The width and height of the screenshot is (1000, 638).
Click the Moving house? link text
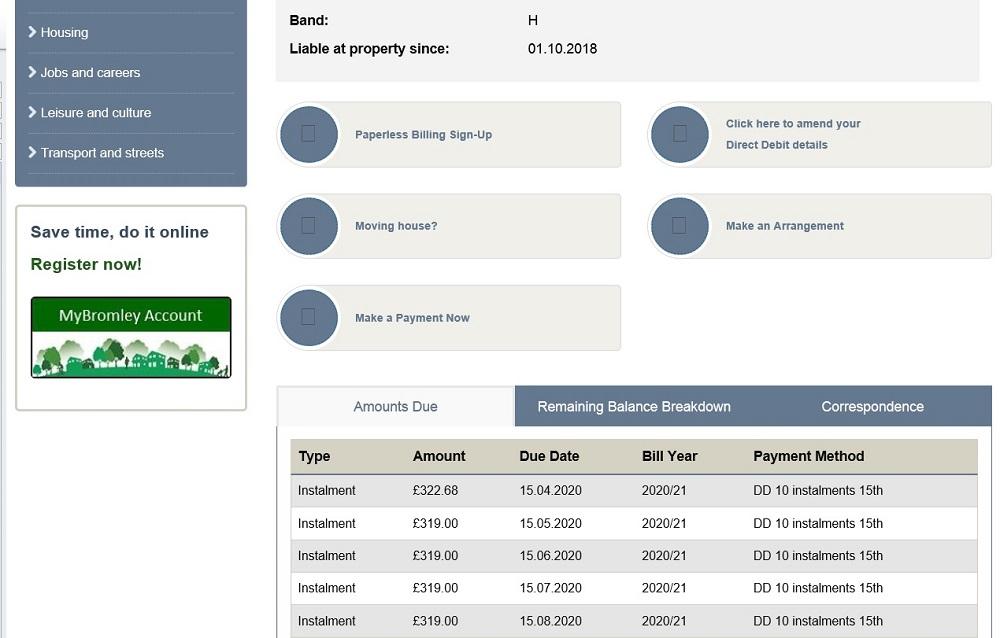click(396, 226)
